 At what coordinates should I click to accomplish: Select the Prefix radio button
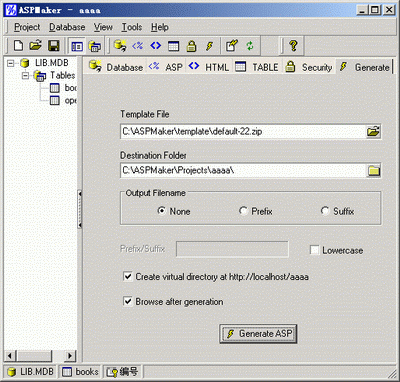tap(243, 211)
